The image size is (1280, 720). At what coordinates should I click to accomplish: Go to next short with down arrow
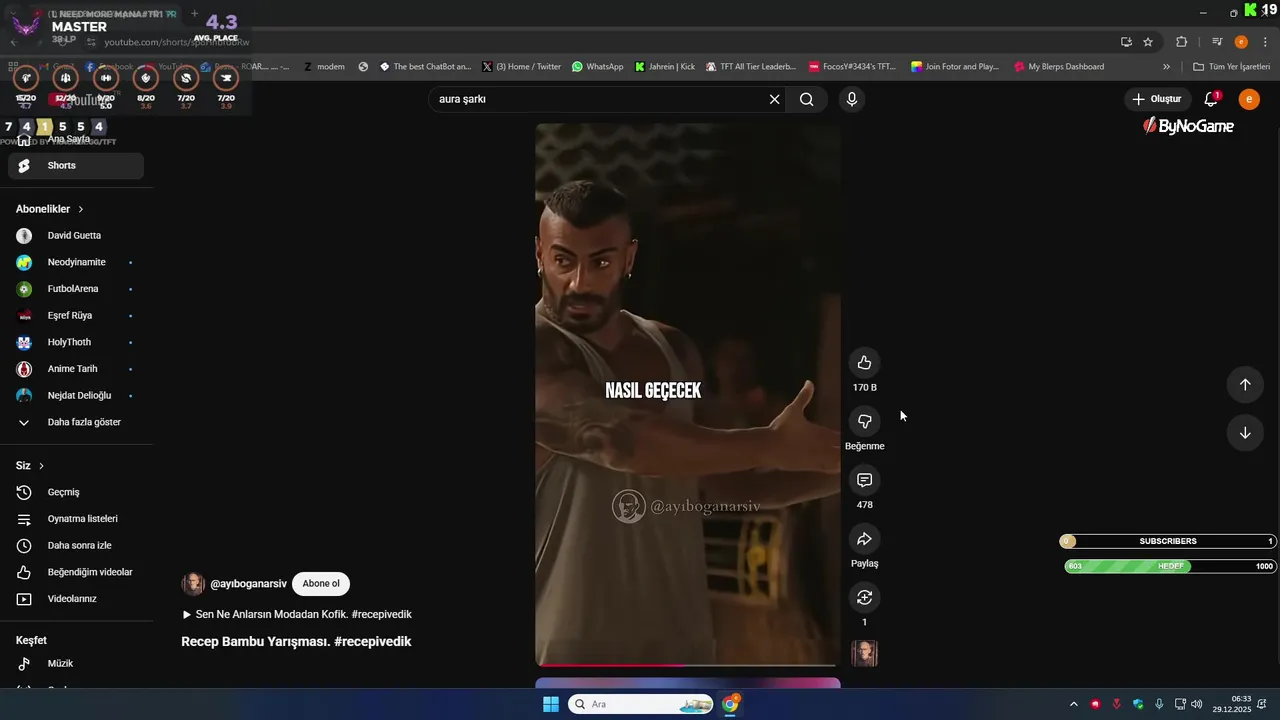tap(1245, 433)
